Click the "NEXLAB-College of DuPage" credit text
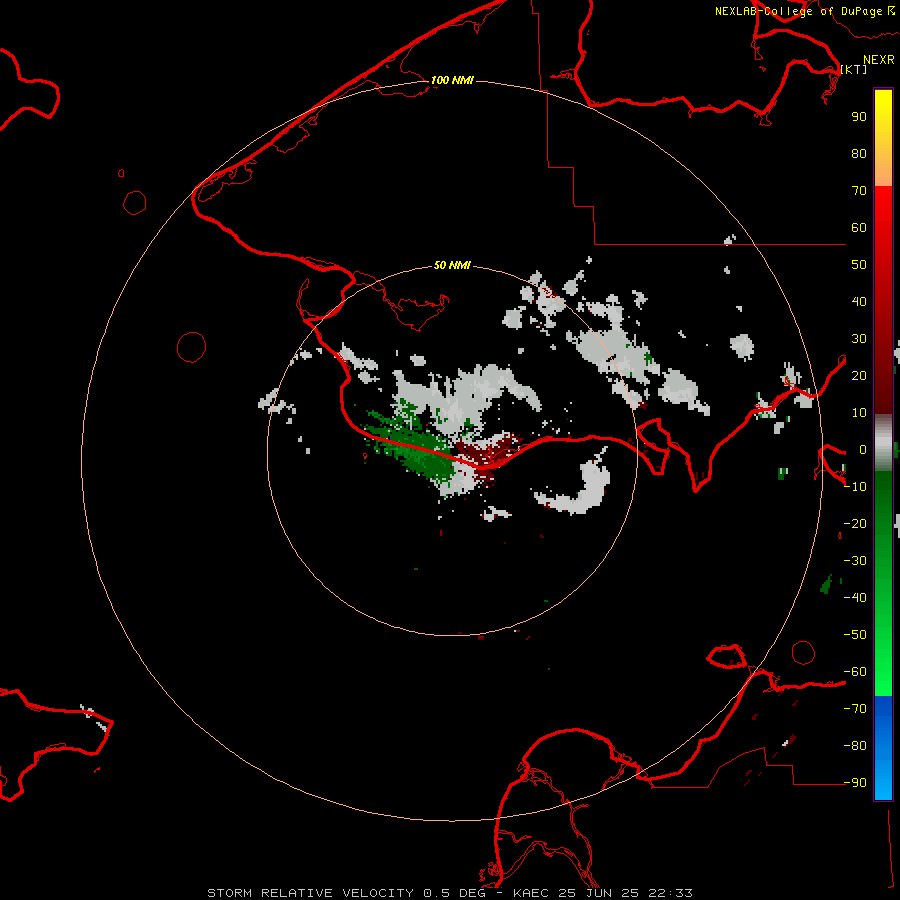 [799, 11]
